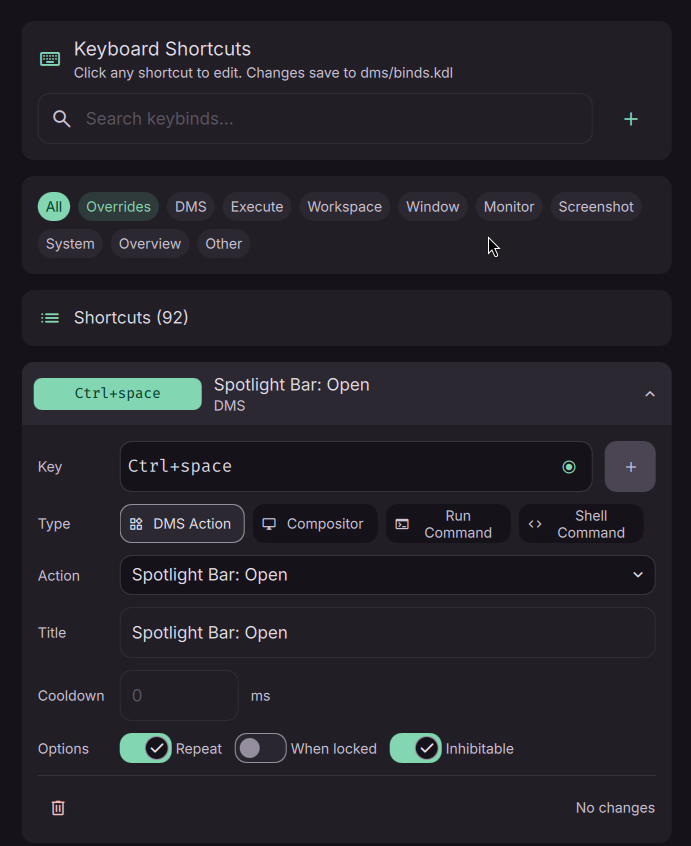Collapse the Ctrl+space shortcut chevron

(650, 394)
